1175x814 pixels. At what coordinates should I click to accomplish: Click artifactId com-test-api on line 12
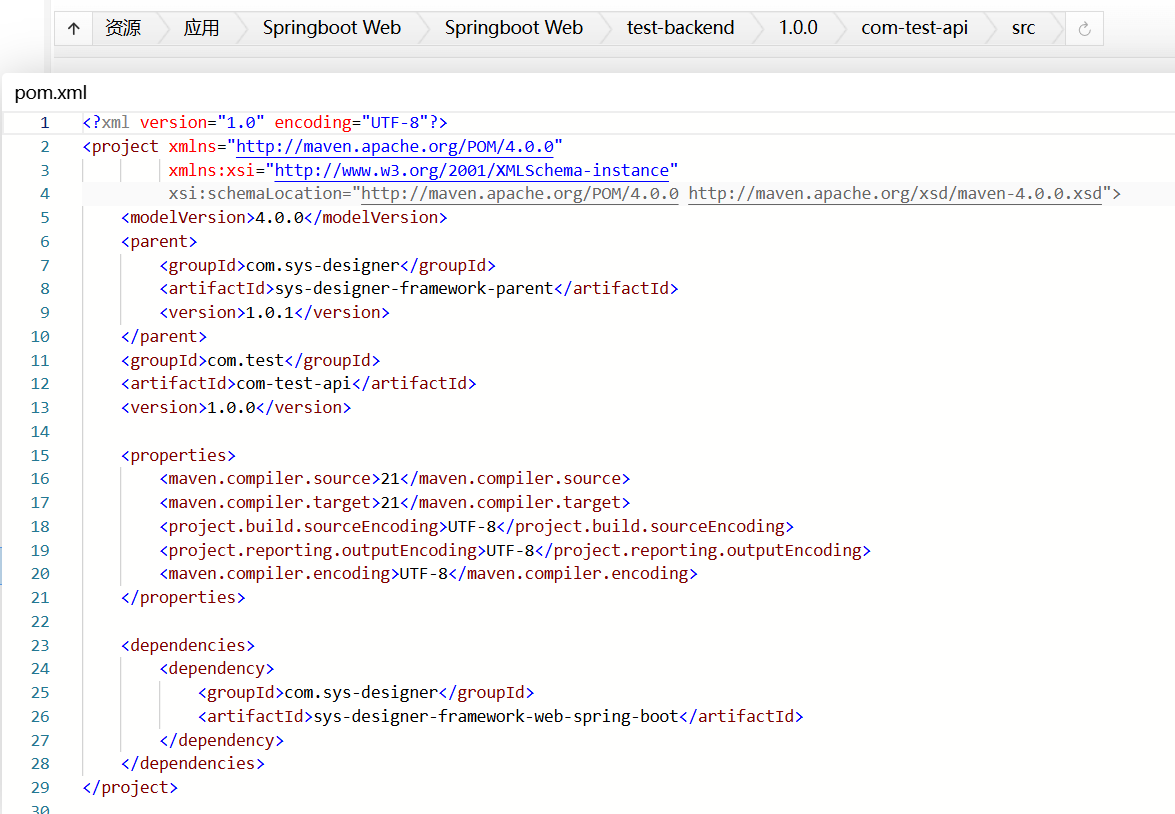pos(294,384)
